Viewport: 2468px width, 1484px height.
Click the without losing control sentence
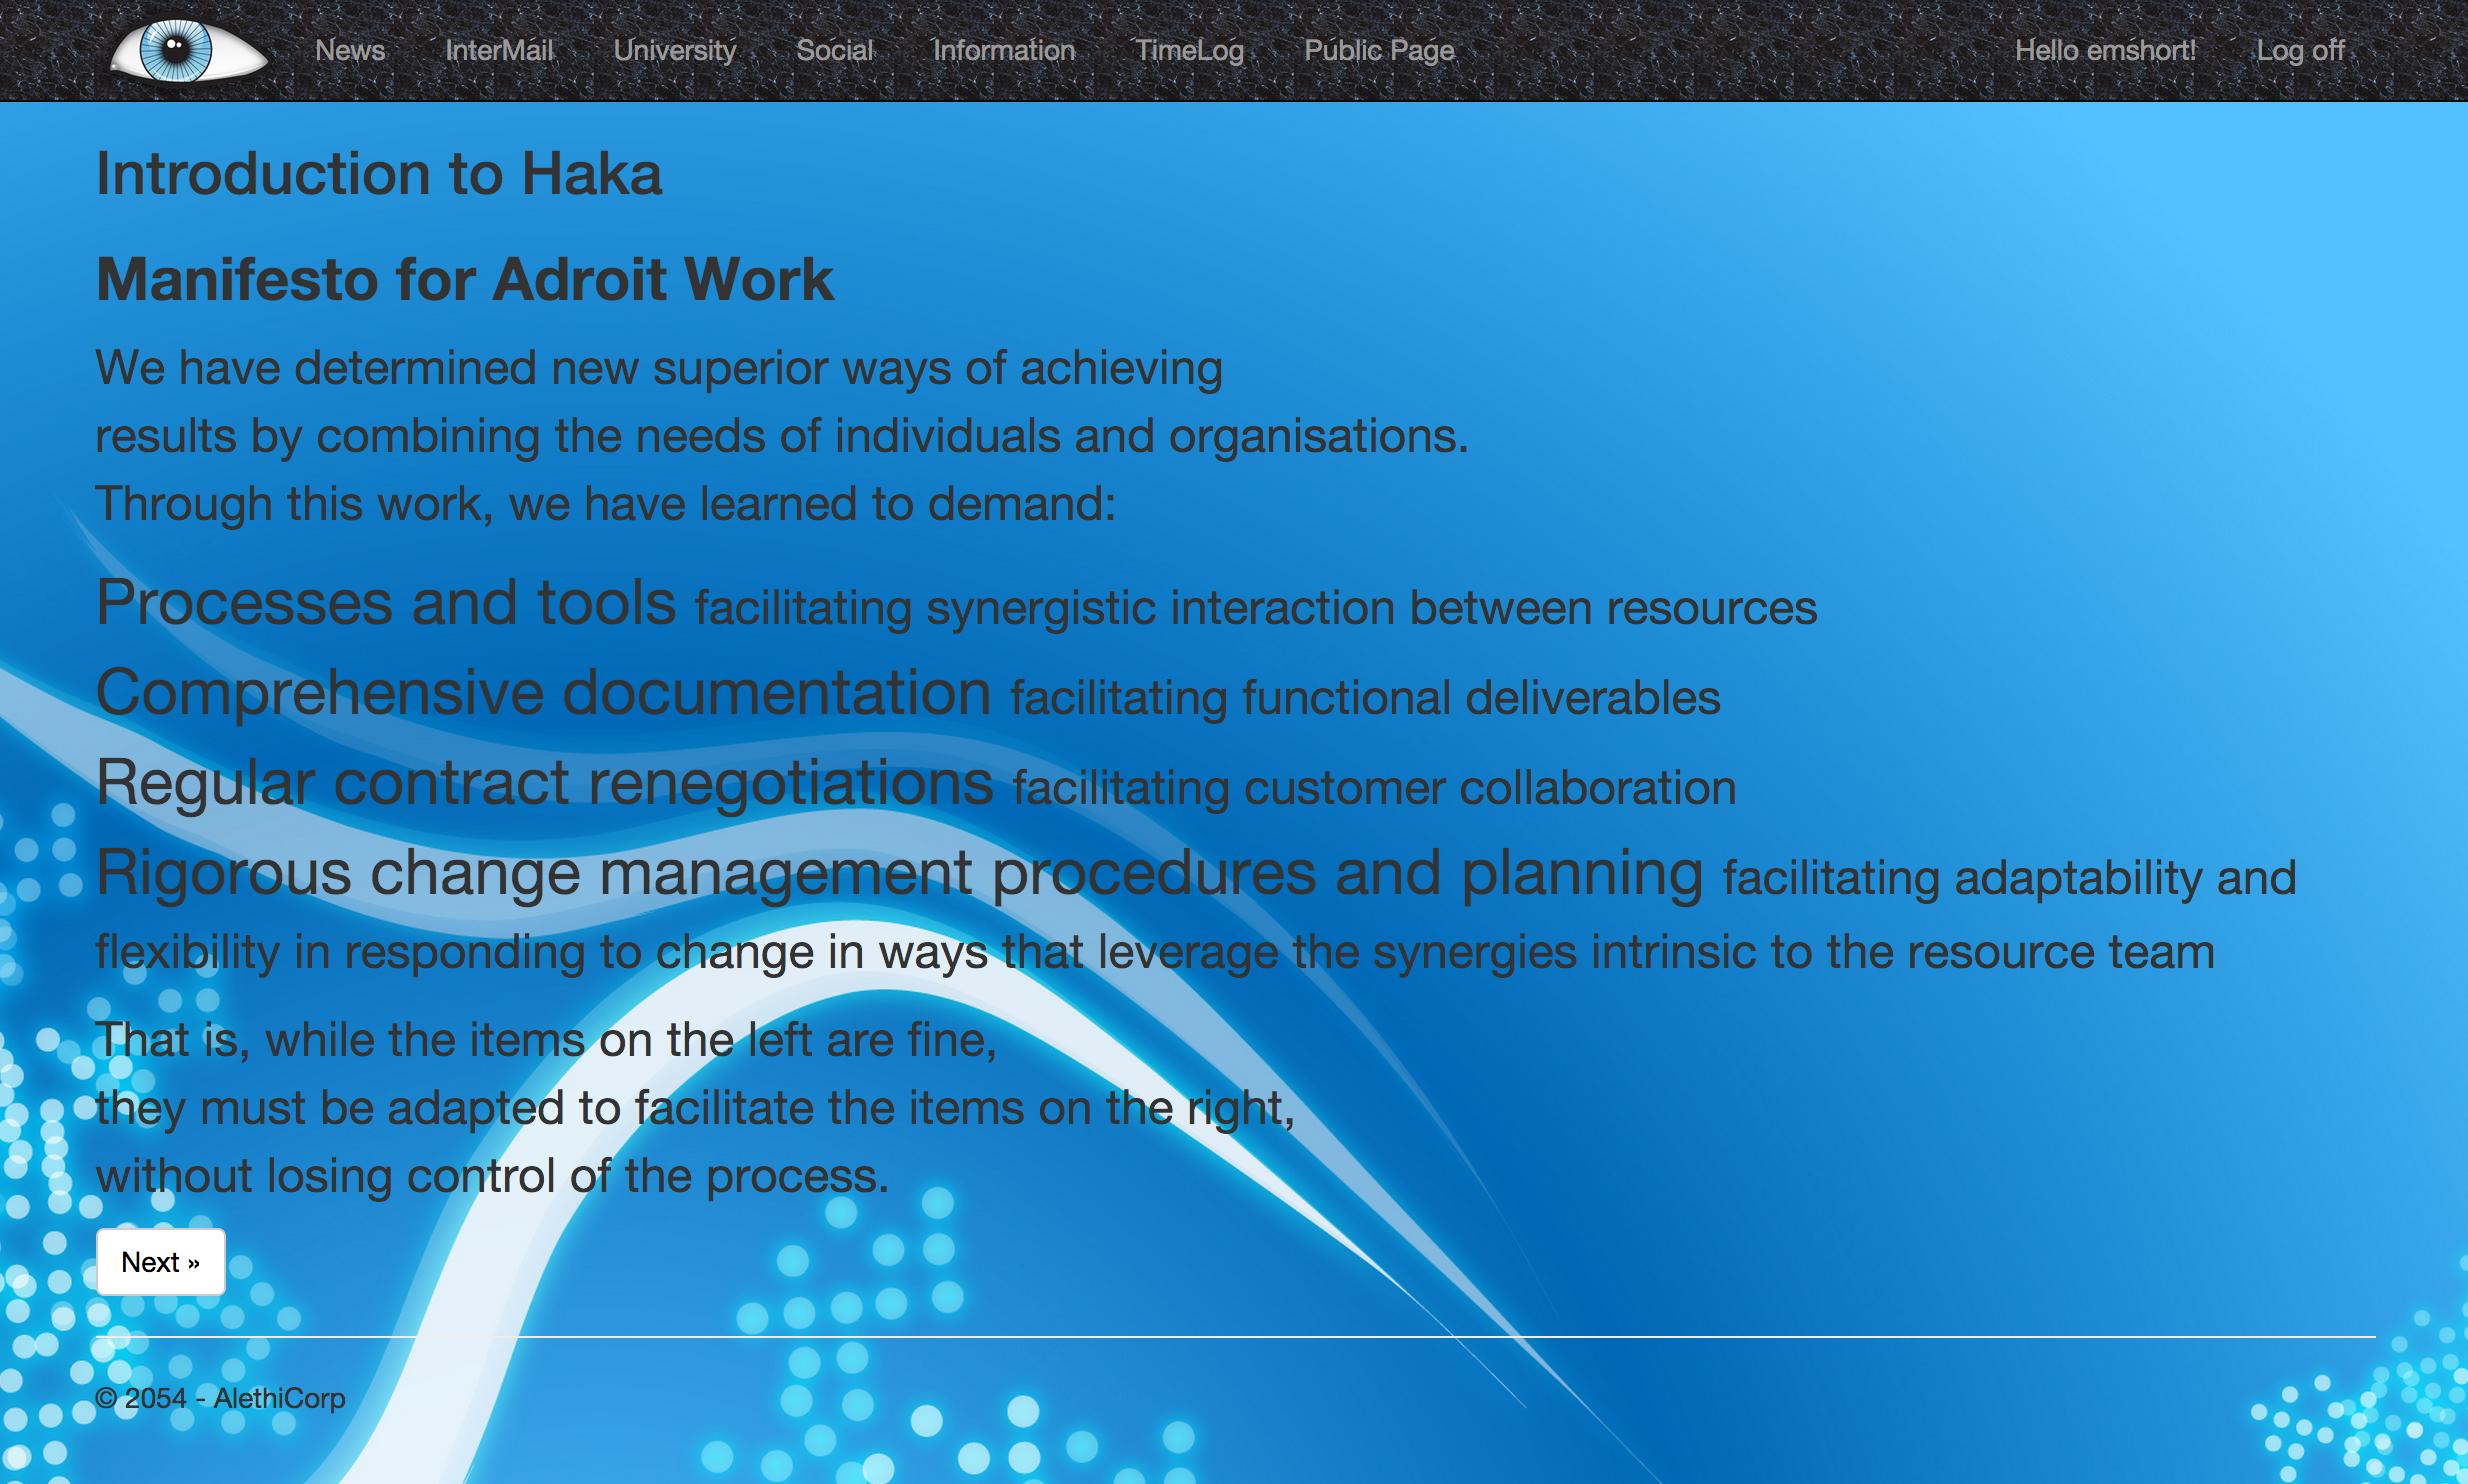pyautogui.click(x=492, y=1176)
